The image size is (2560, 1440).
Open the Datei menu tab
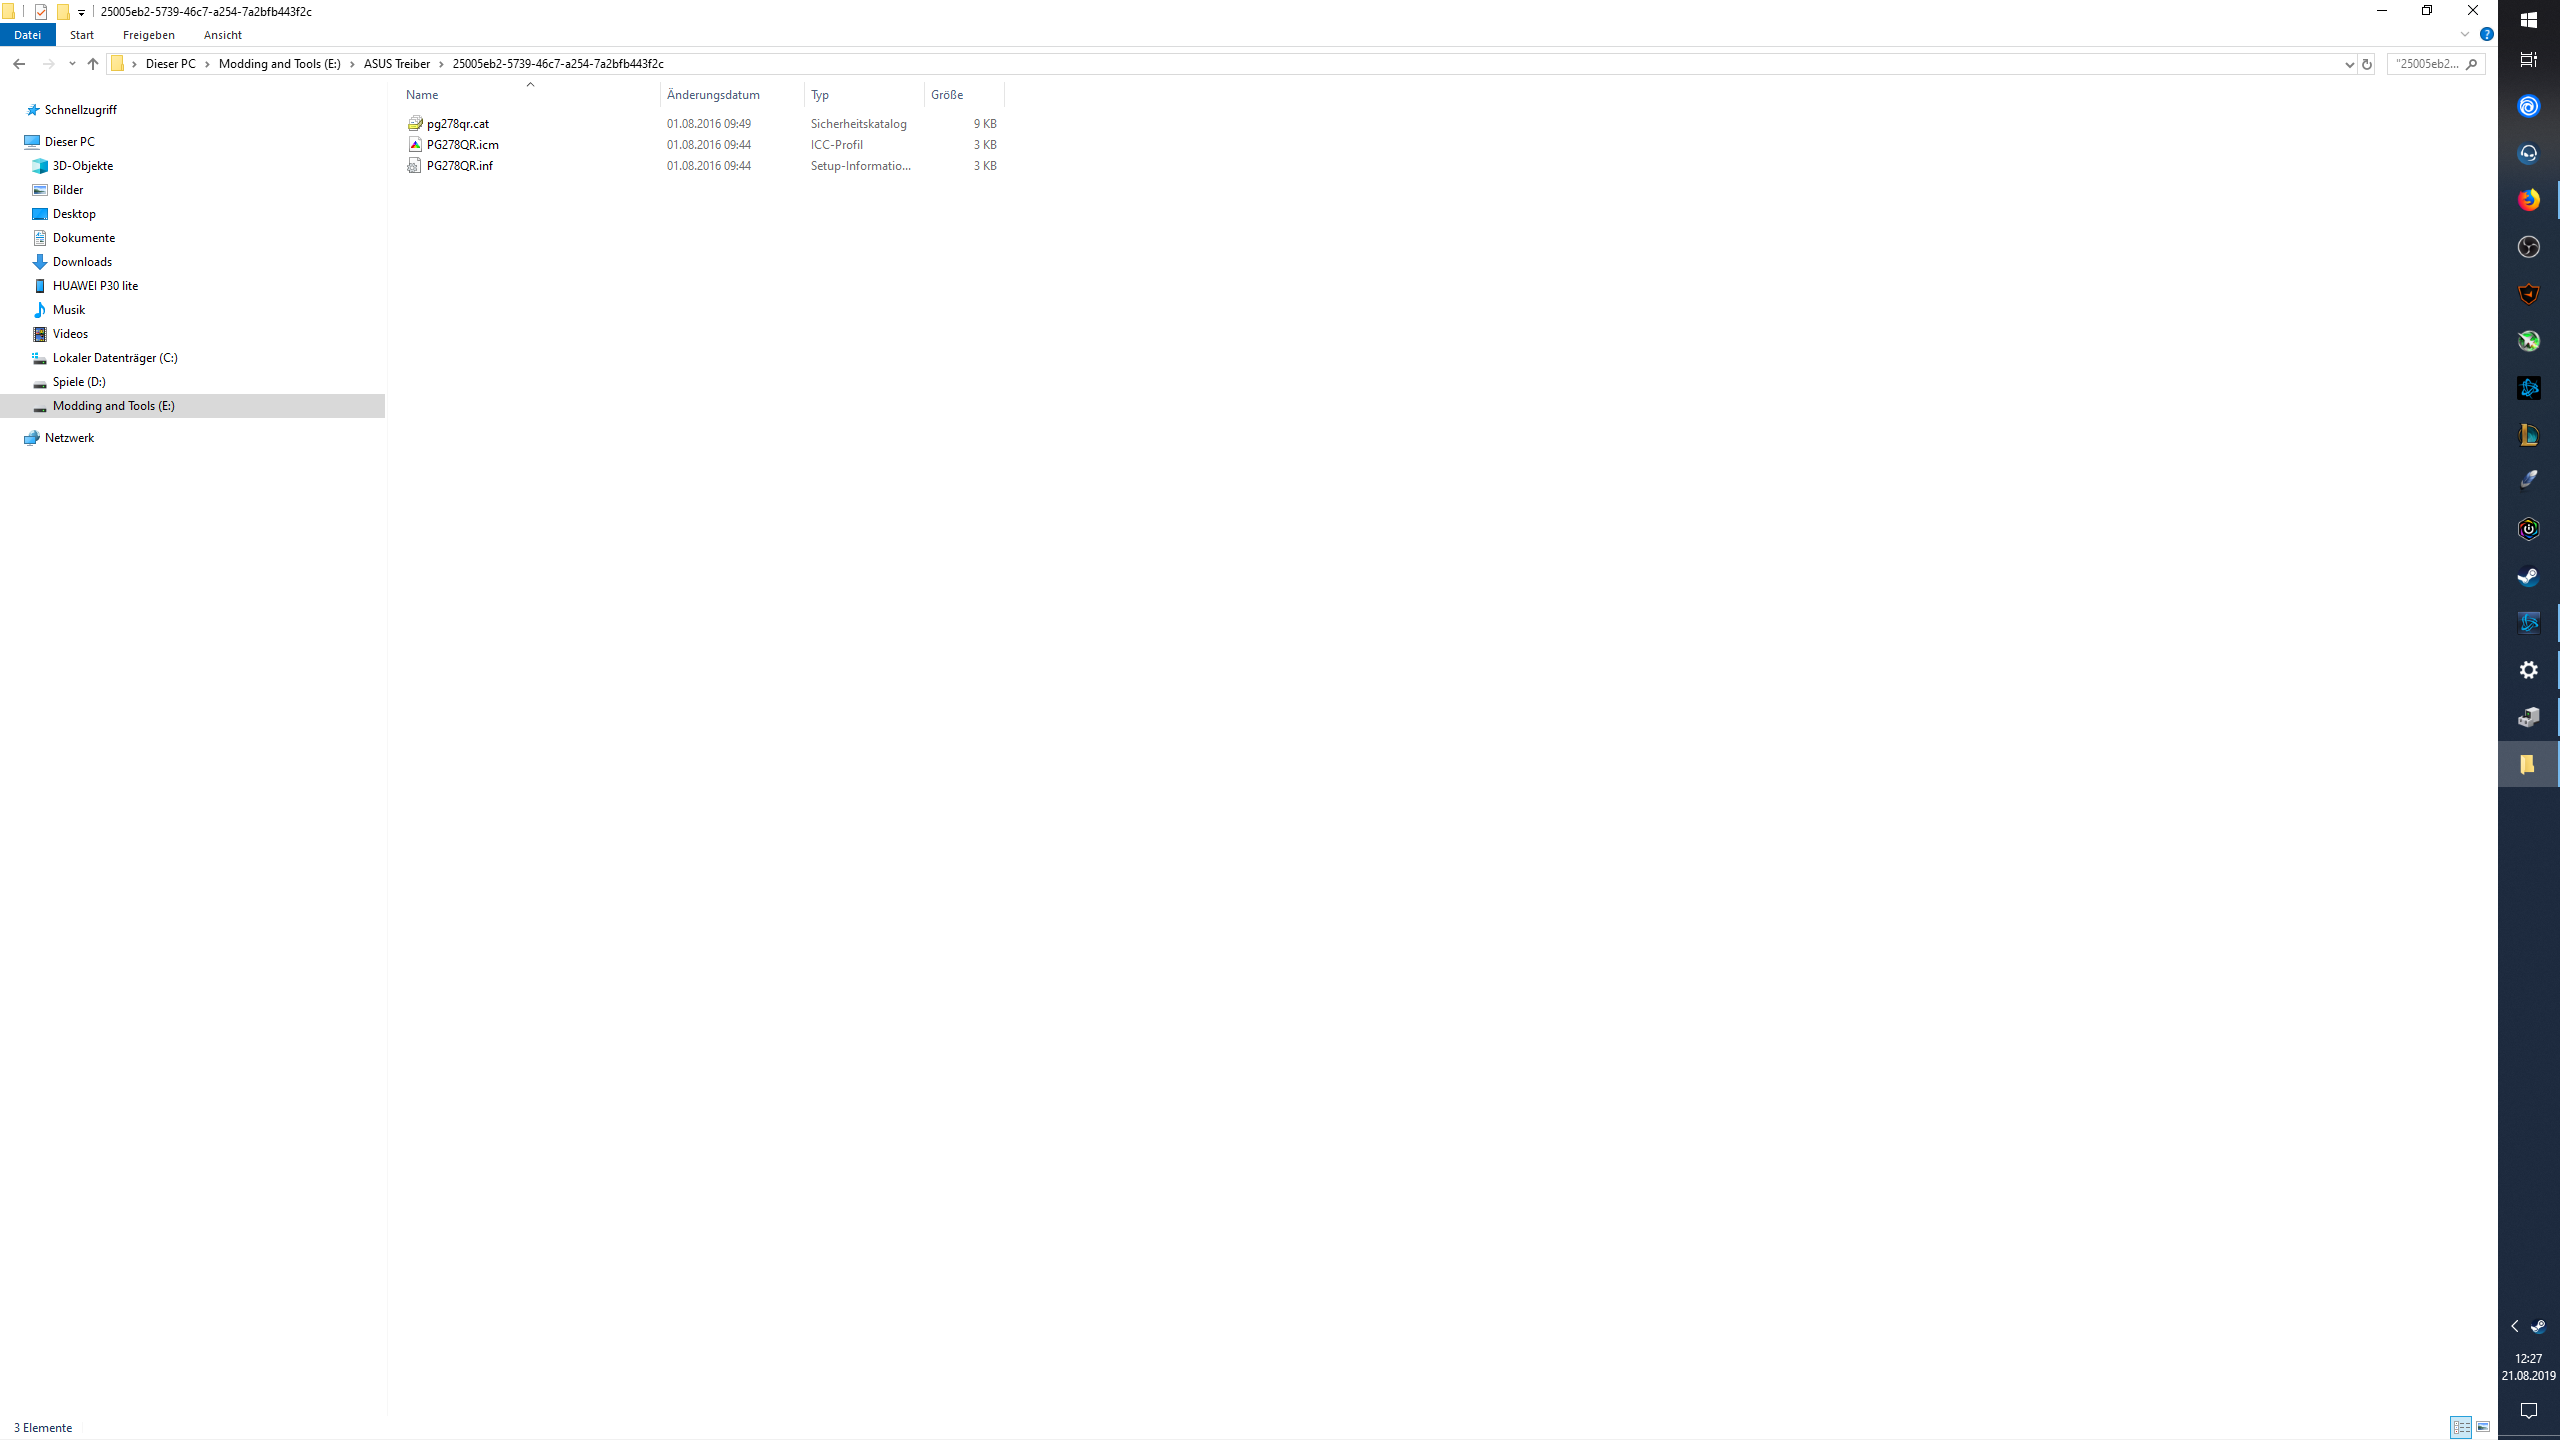pos(27,35)
